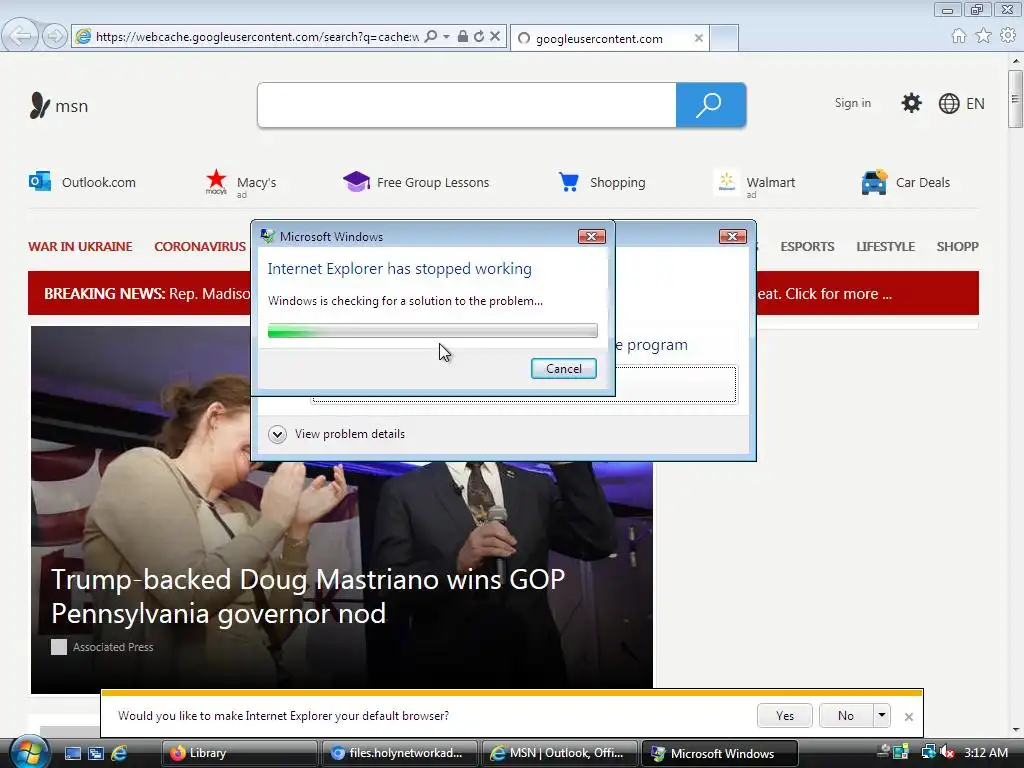Viewport: 1024px width, 768px height.
Task: Click the scrollbar down arrow
Action: (1016, 729)
